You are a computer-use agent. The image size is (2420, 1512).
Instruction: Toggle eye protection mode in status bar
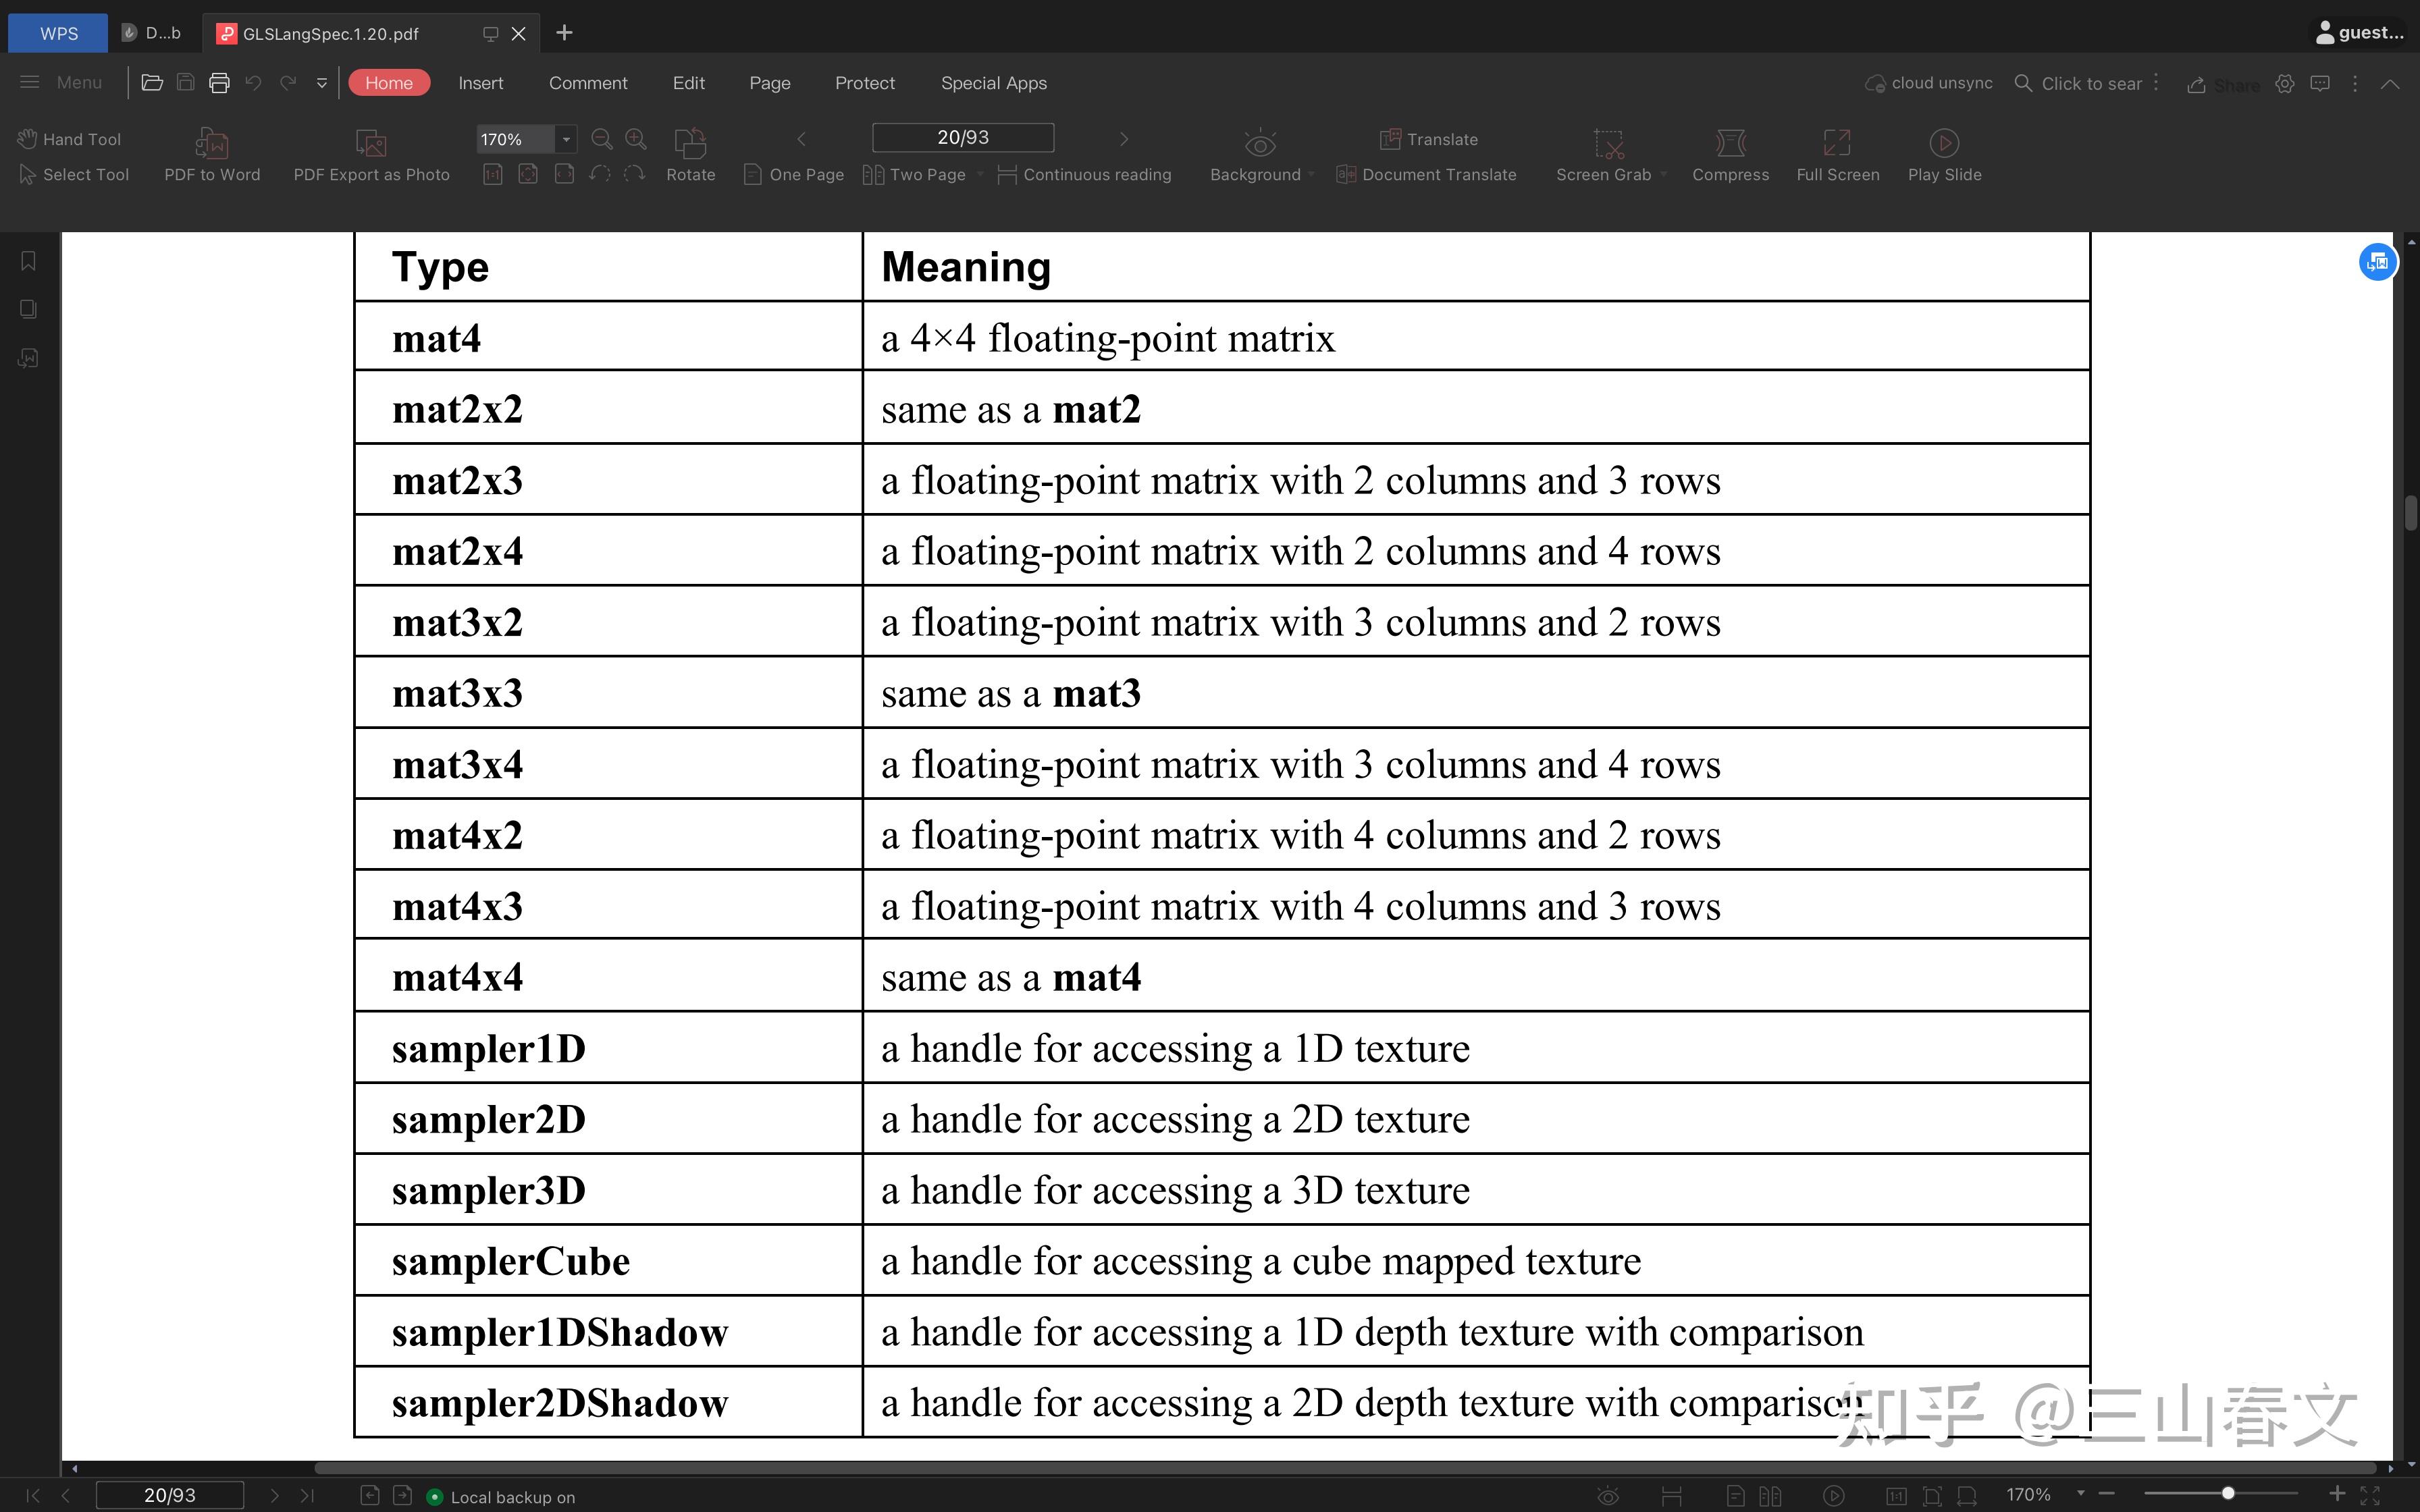point(1607,1496)
